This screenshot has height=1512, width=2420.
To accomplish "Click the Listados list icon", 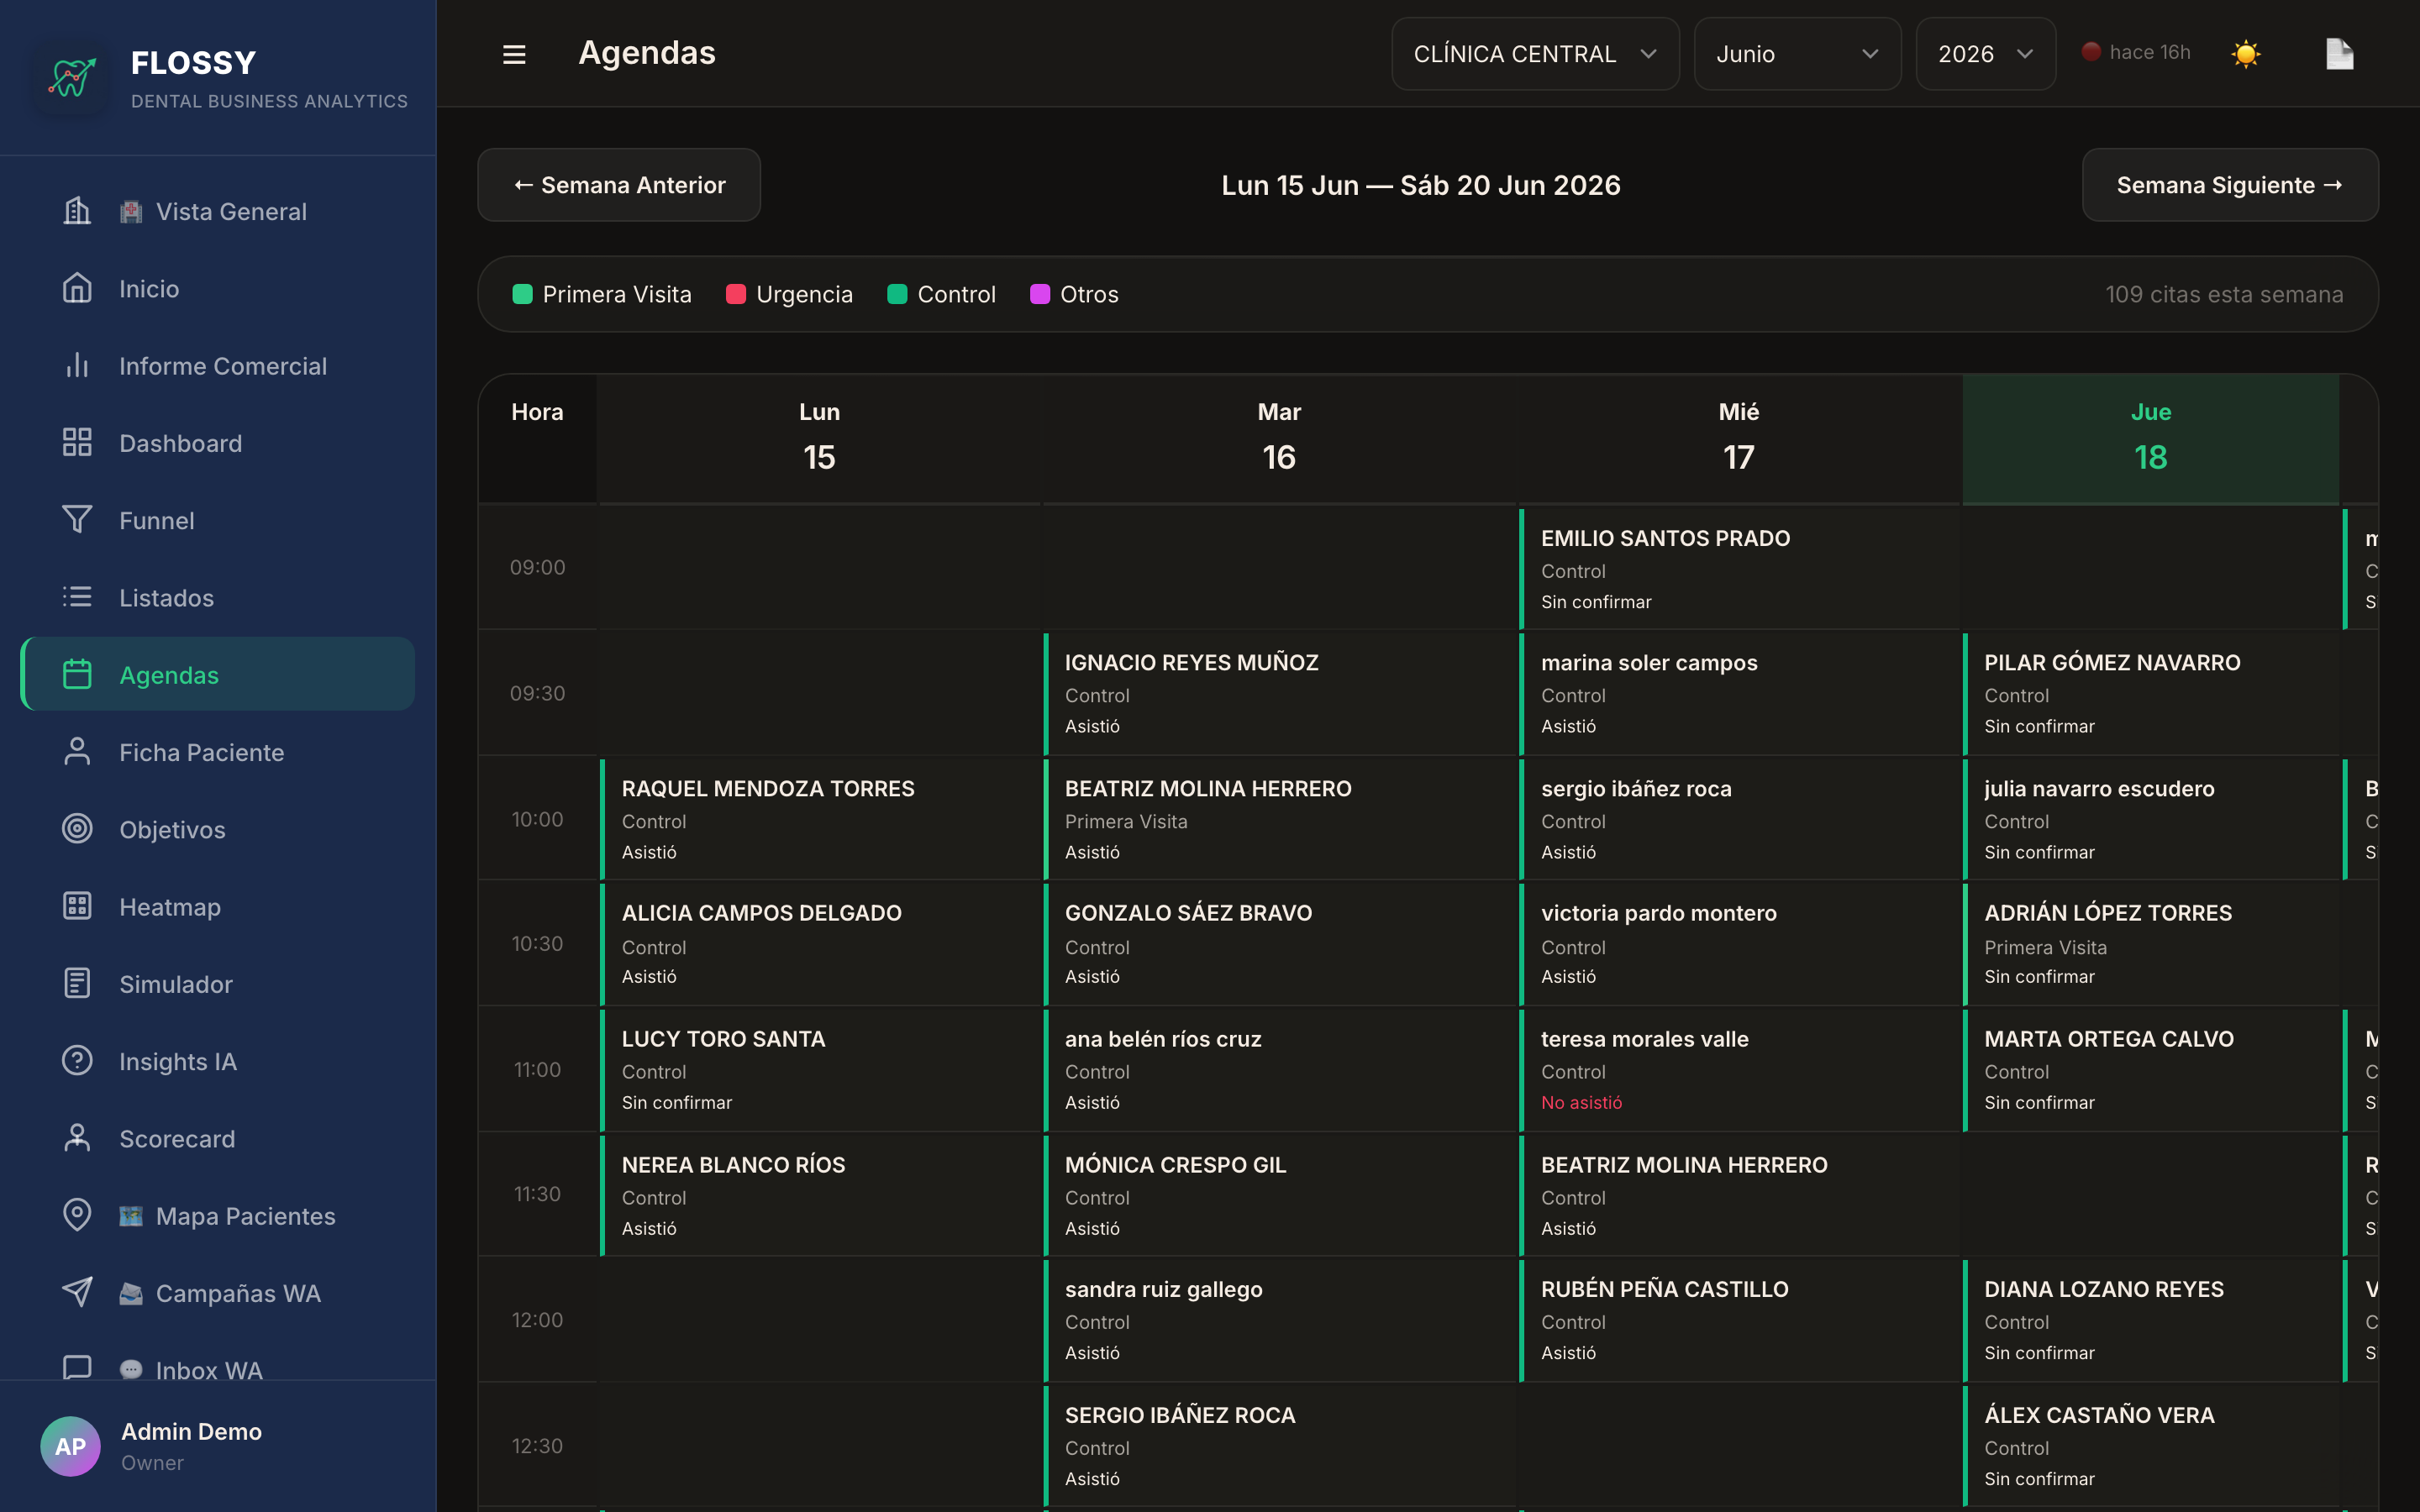I will (x=77, y=597).
